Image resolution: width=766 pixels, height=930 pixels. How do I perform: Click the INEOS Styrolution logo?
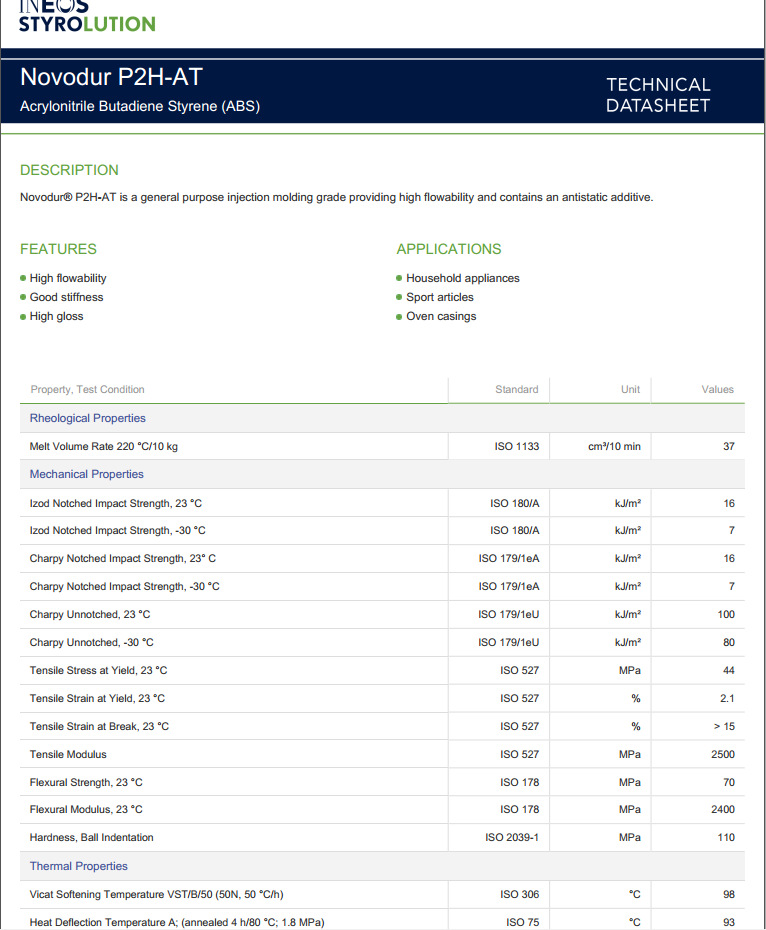(x=87, y=16)
